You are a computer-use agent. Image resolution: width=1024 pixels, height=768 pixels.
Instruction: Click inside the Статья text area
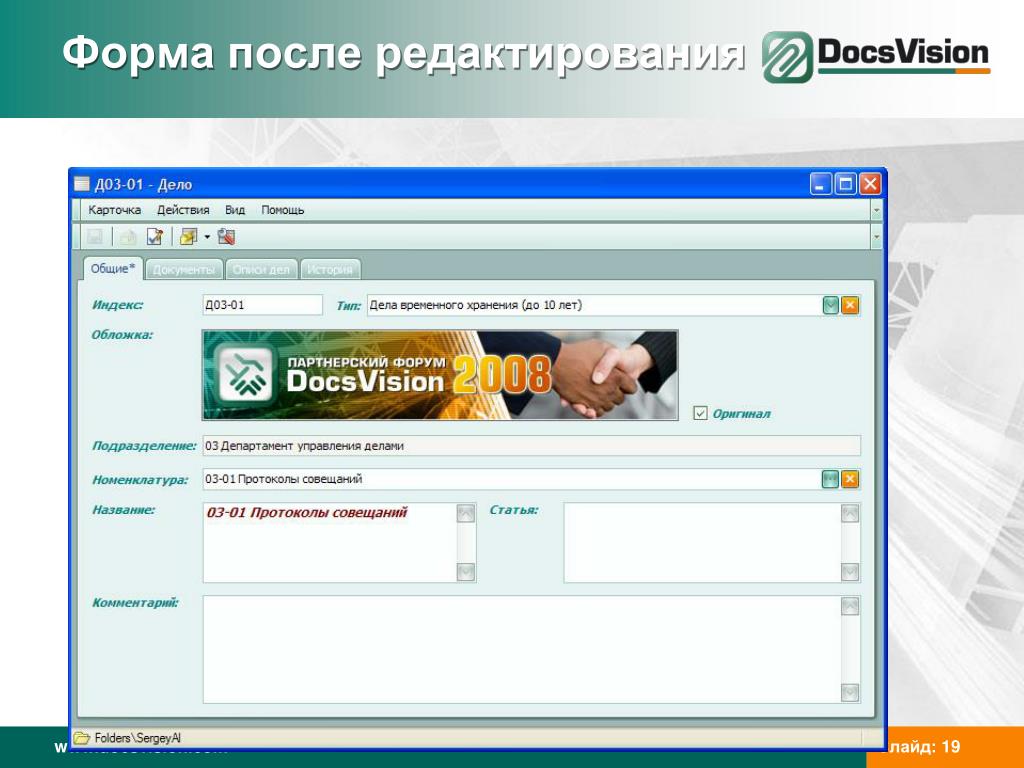(703, 543)
